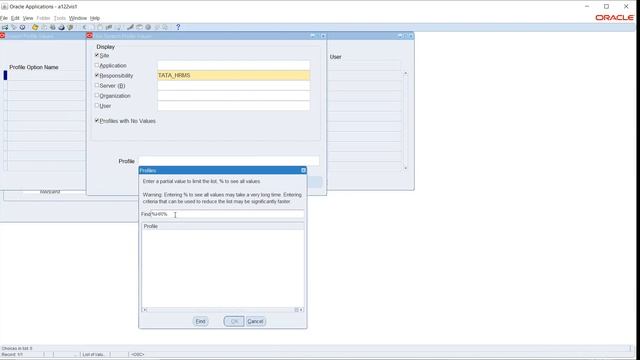
Task: Click scroll-right arrow in Profiles list
Action: click(x=301, y=310)
